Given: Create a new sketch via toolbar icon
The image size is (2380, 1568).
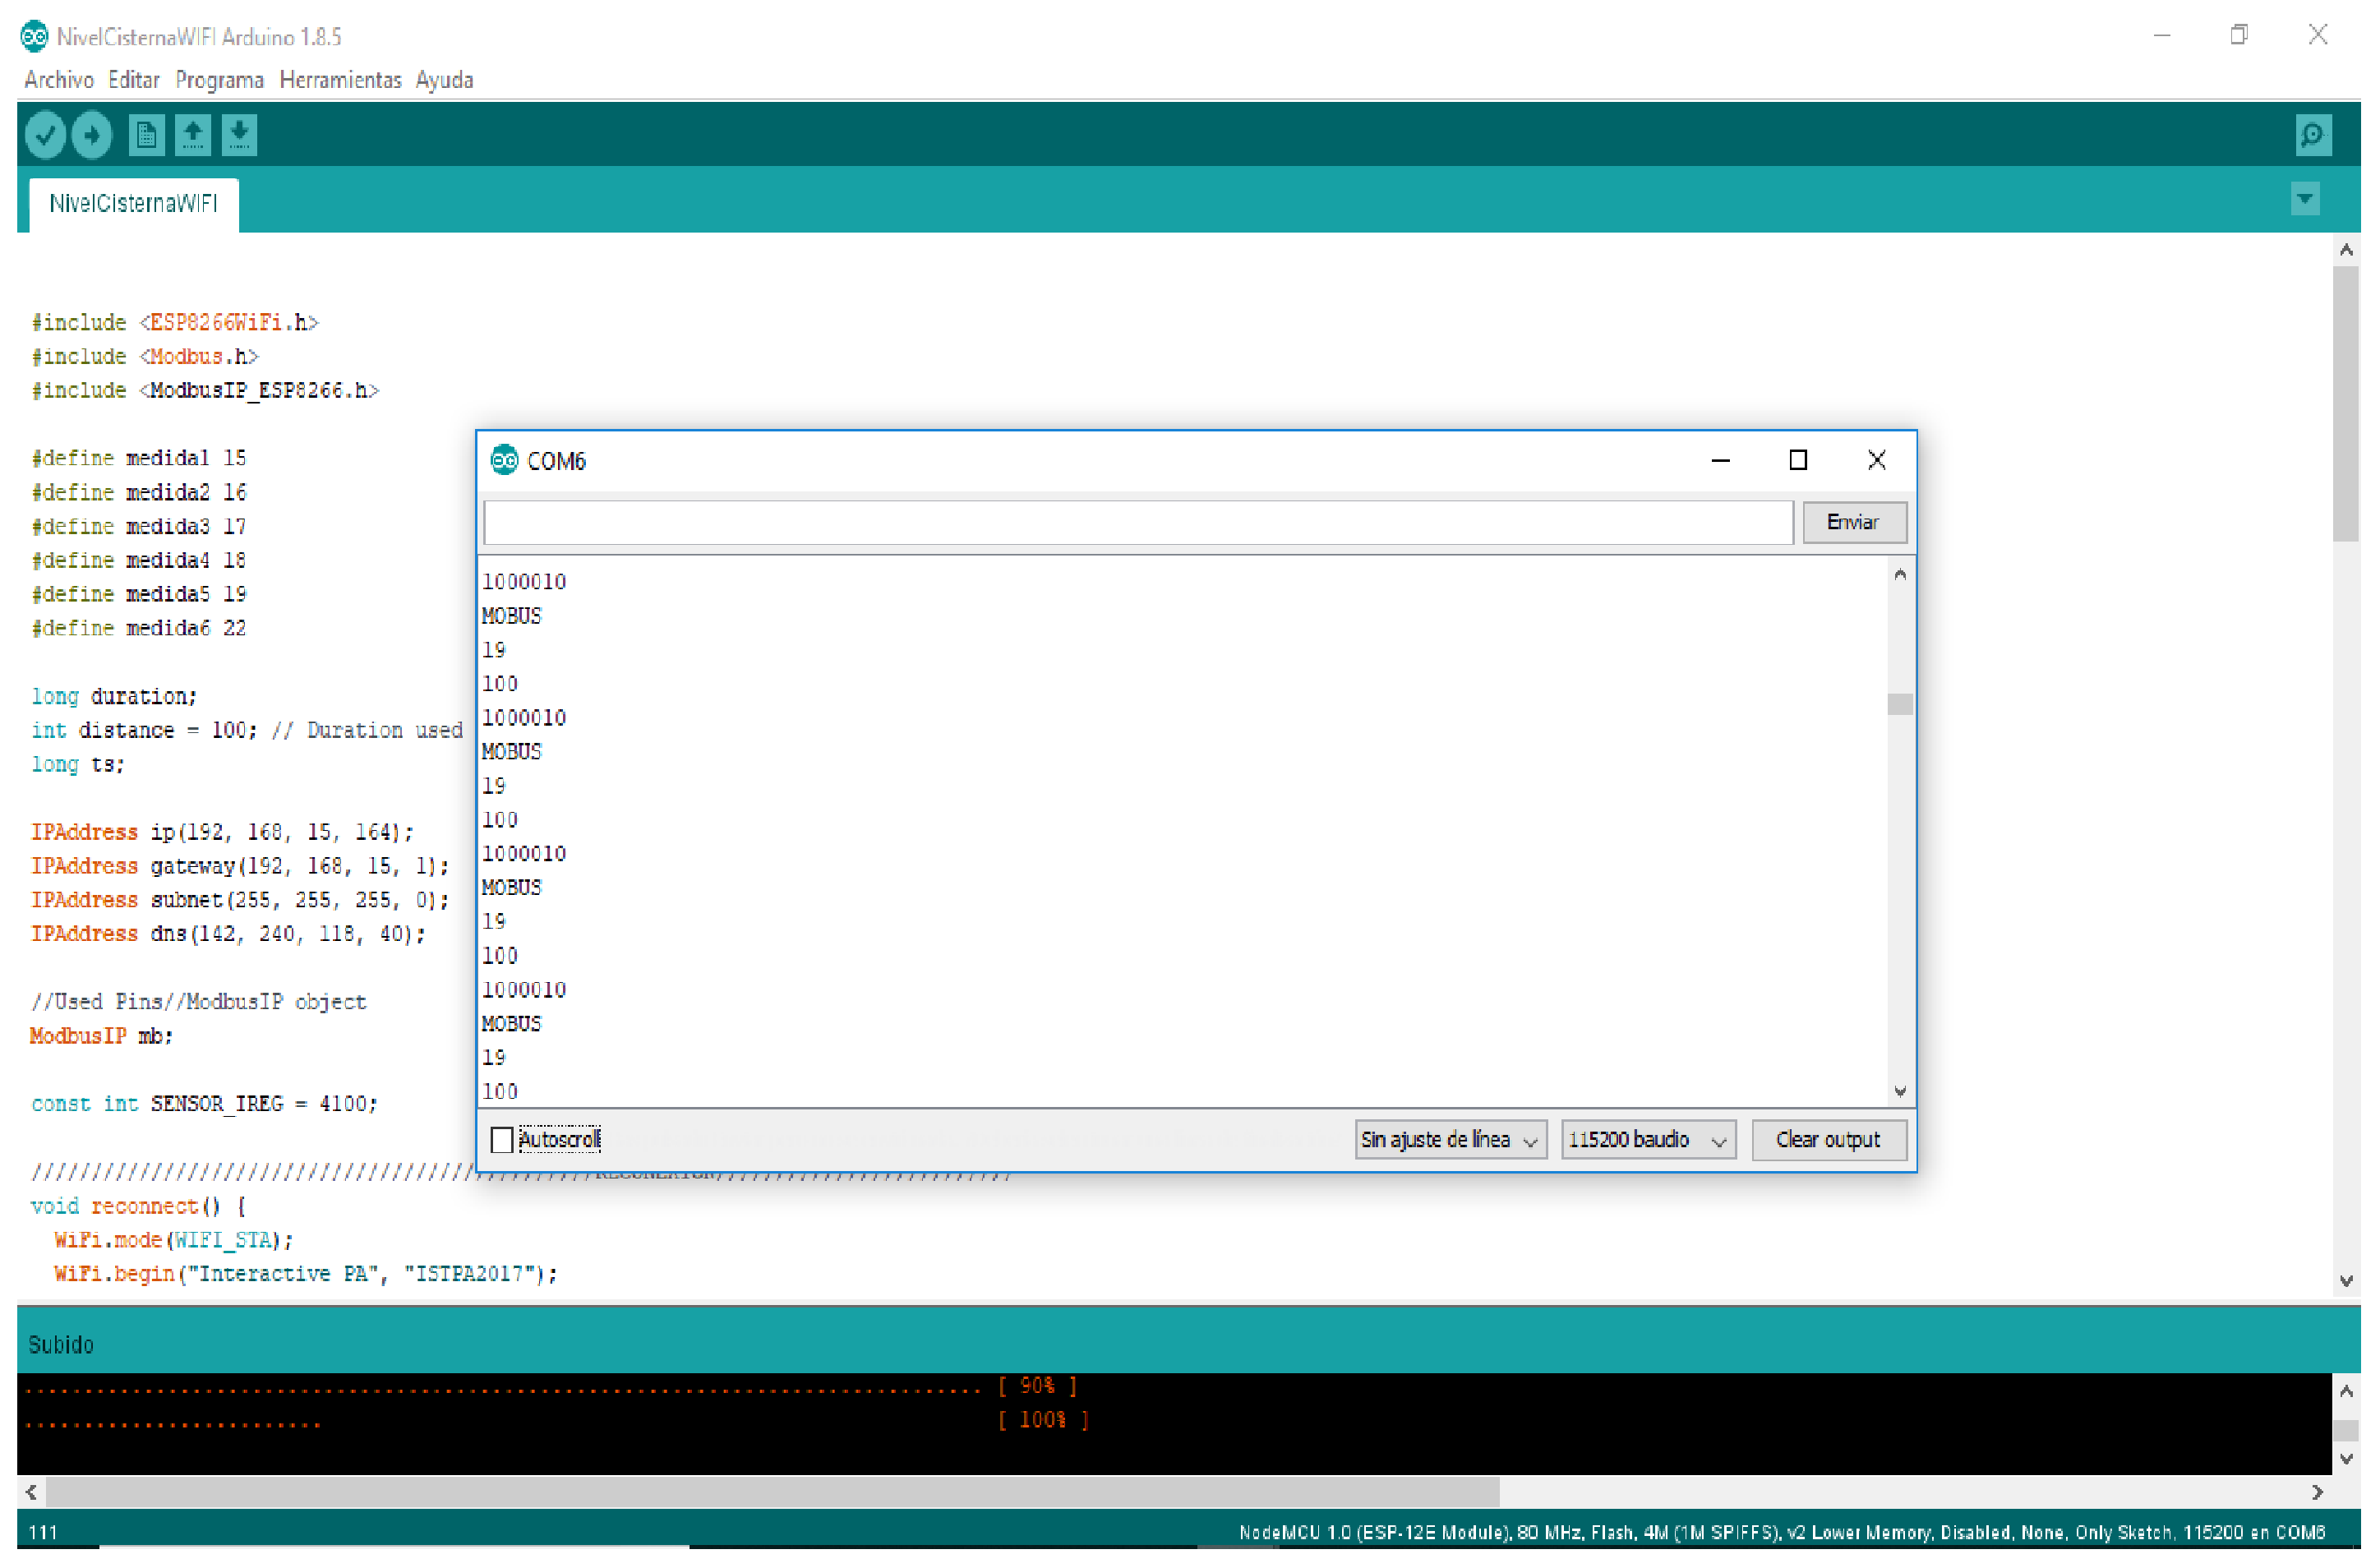Looking at the screenshot, I should point(146,134).
